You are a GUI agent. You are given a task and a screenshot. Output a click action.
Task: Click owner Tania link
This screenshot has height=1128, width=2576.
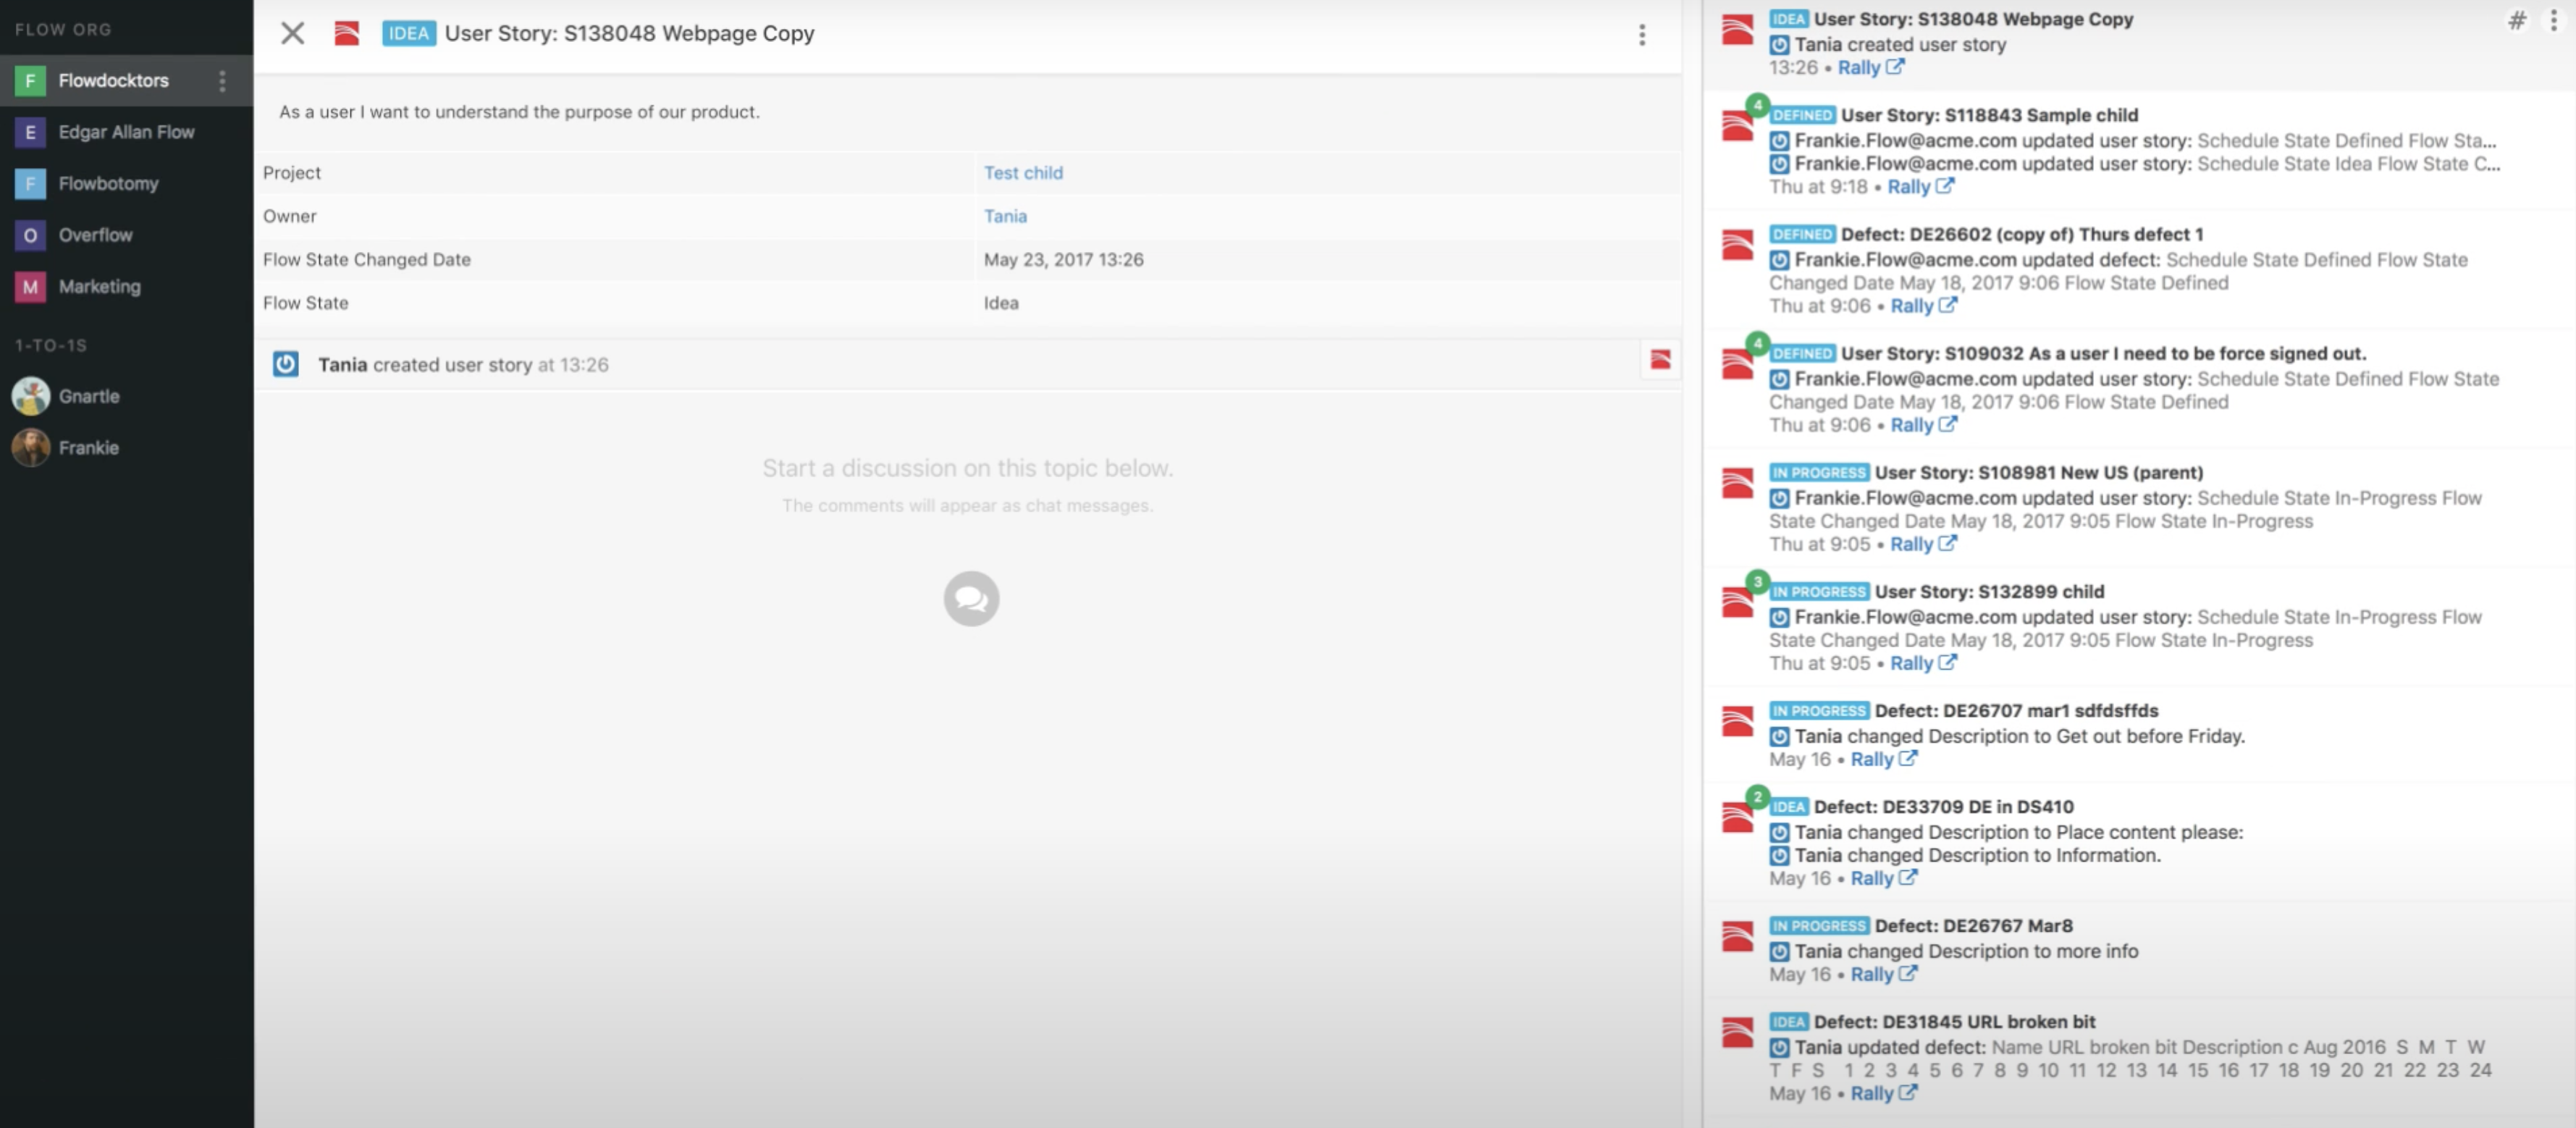click(x=1004, y=216)
